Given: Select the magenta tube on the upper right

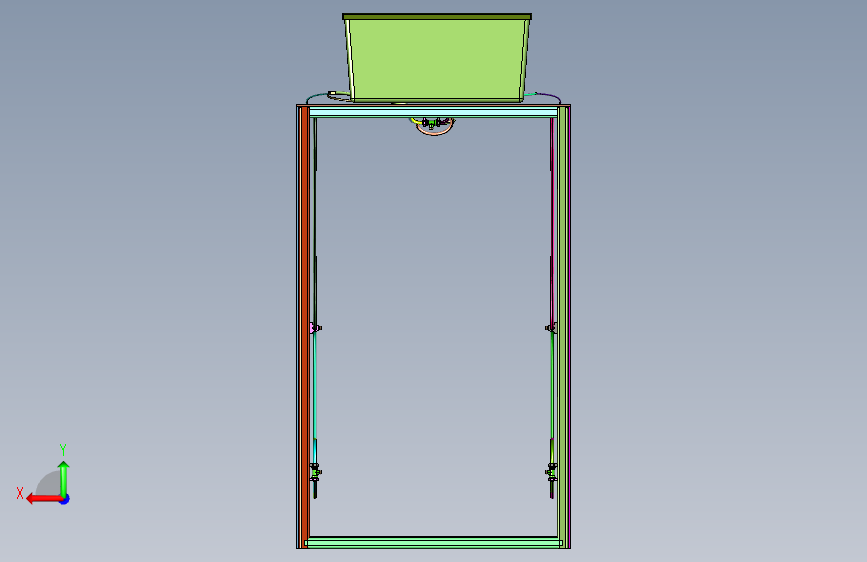Looking at the screenshot, I should 552,221.
